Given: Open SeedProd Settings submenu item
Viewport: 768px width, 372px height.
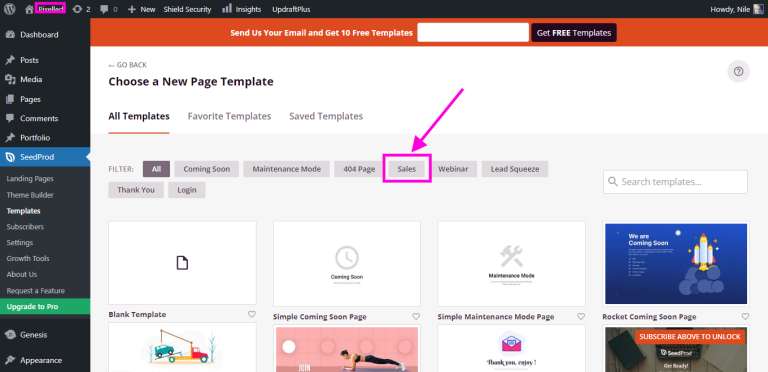Looking at the screenshot, I should [20, 243].
